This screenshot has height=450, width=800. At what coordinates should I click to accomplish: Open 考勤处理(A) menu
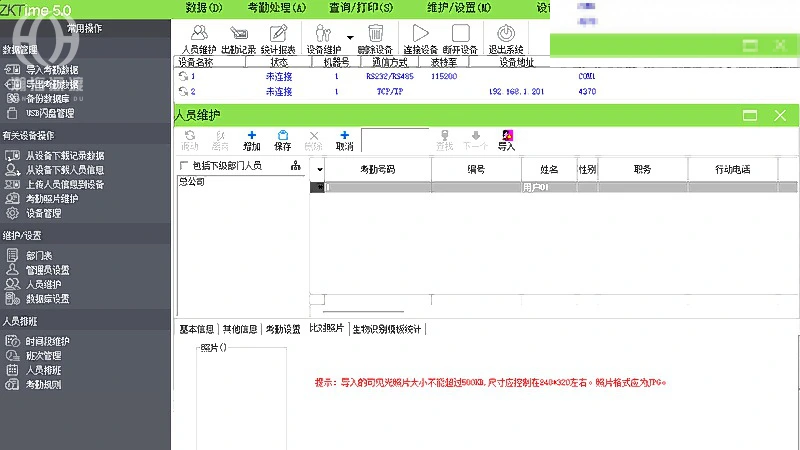(277, 8)
